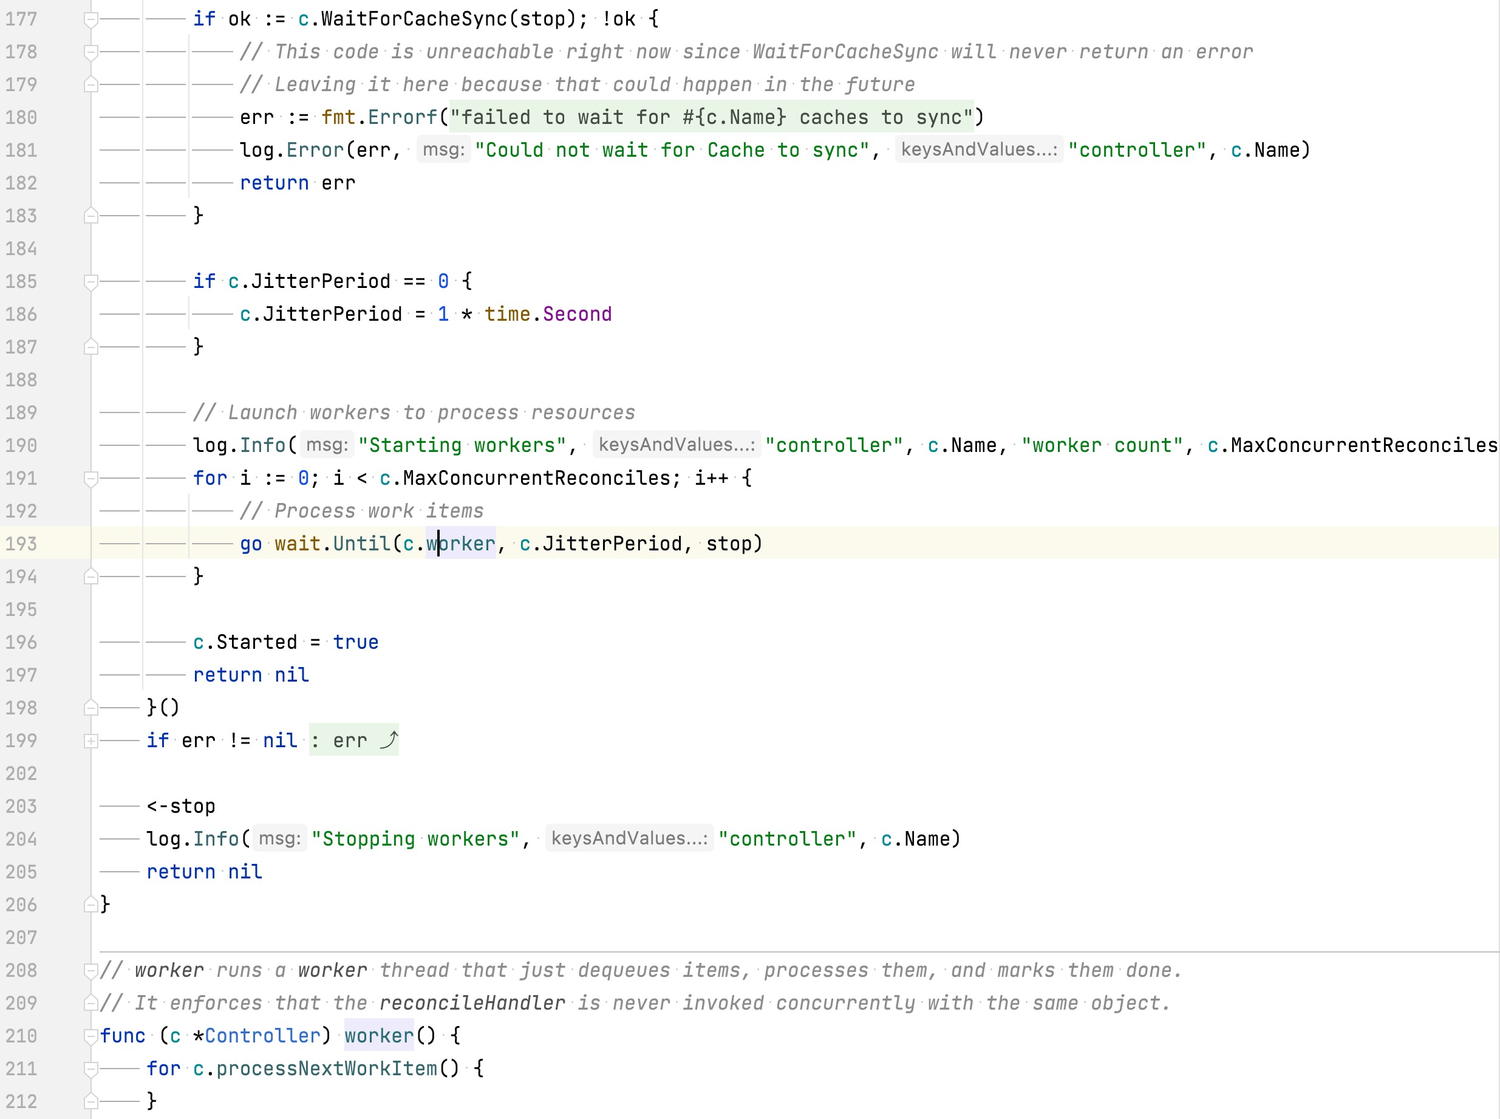Click line number 177 in the gutter
1500x1119 pixels.
tap(21, 19)
